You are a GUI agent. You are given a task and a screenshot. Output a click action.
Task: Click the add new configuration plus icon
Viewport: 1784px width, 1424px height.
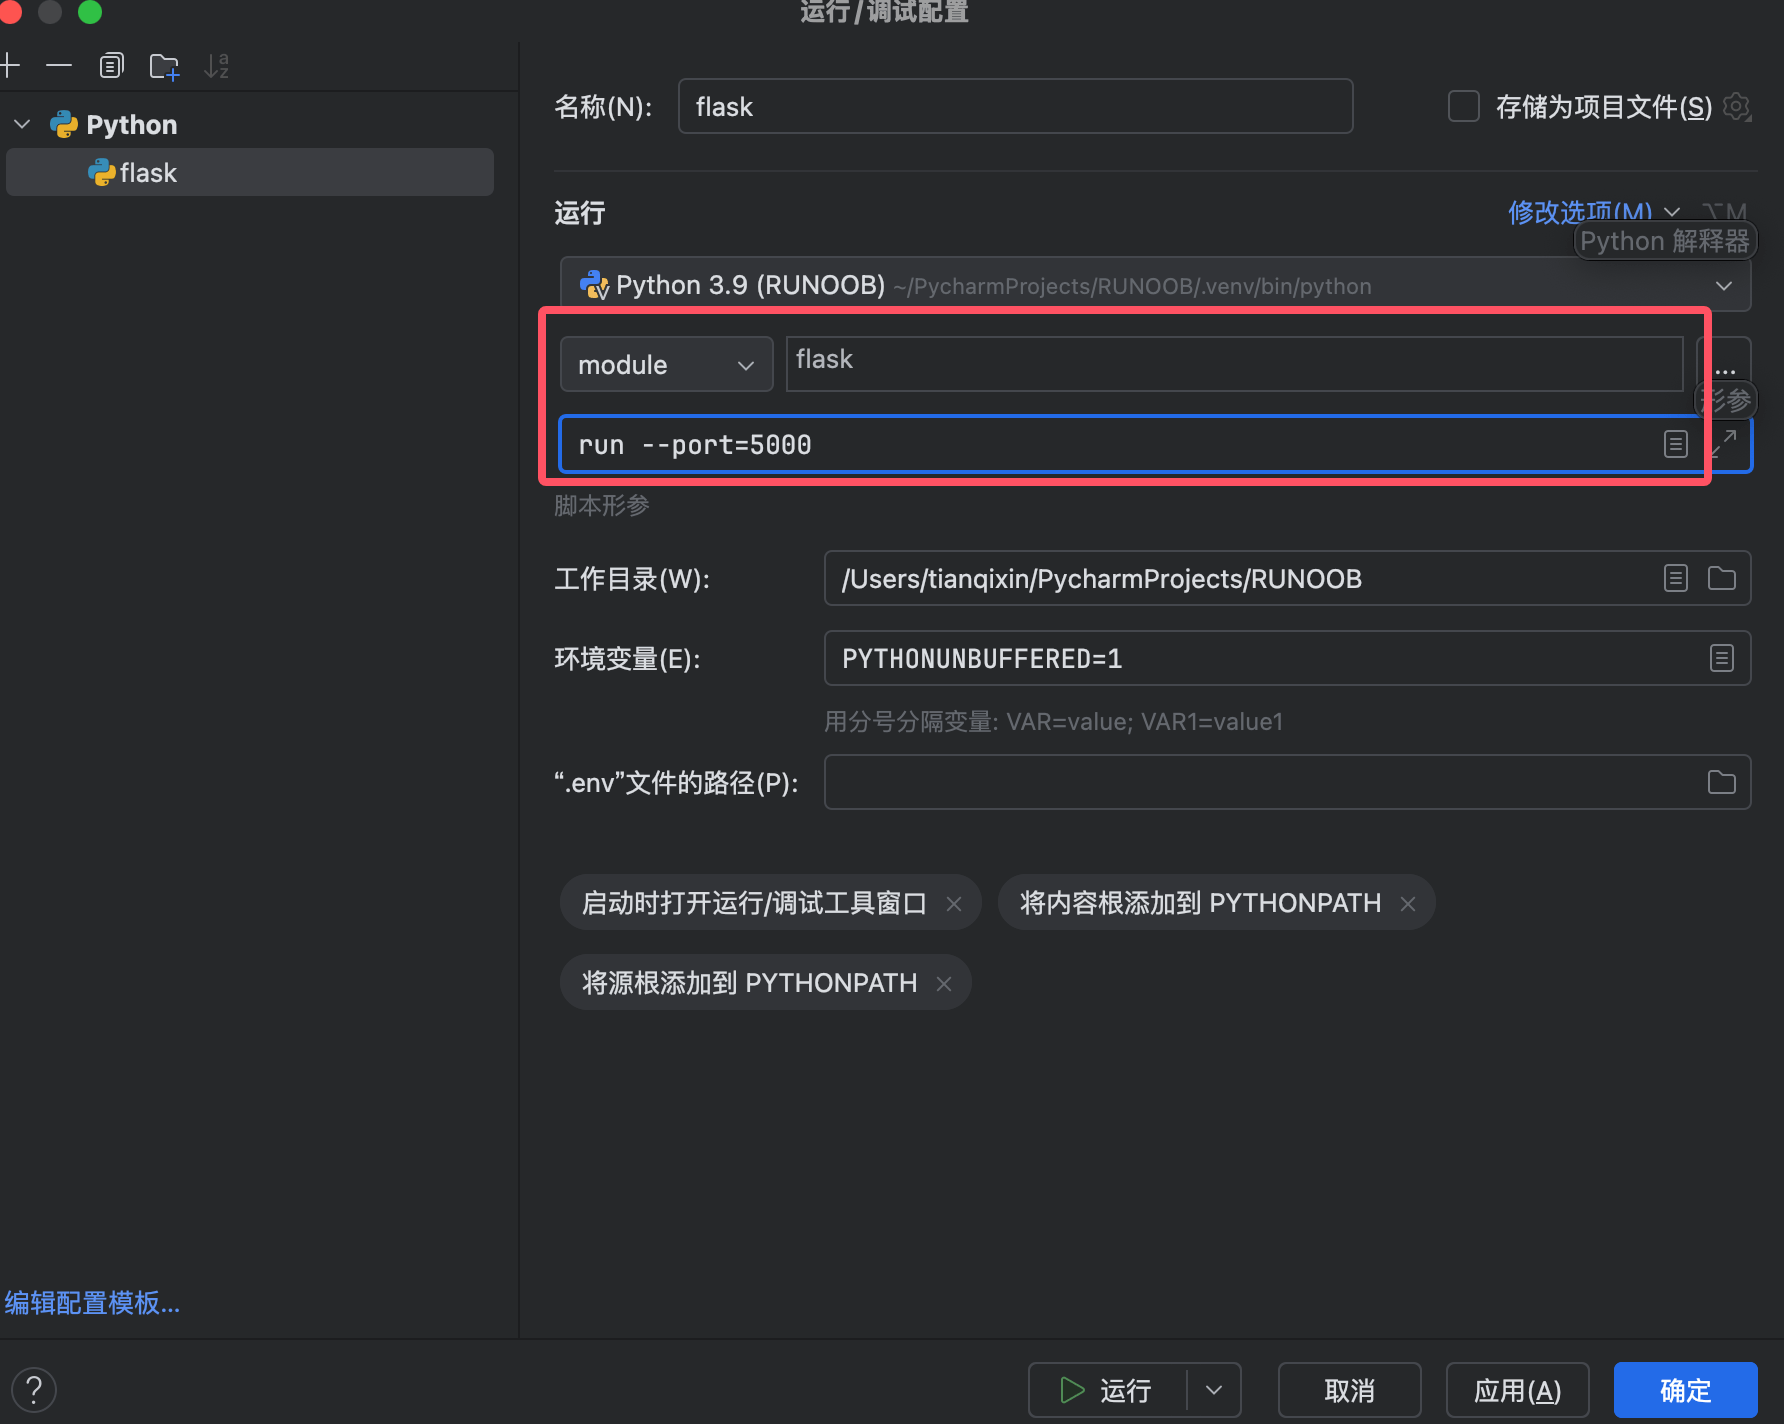point(10,66)
